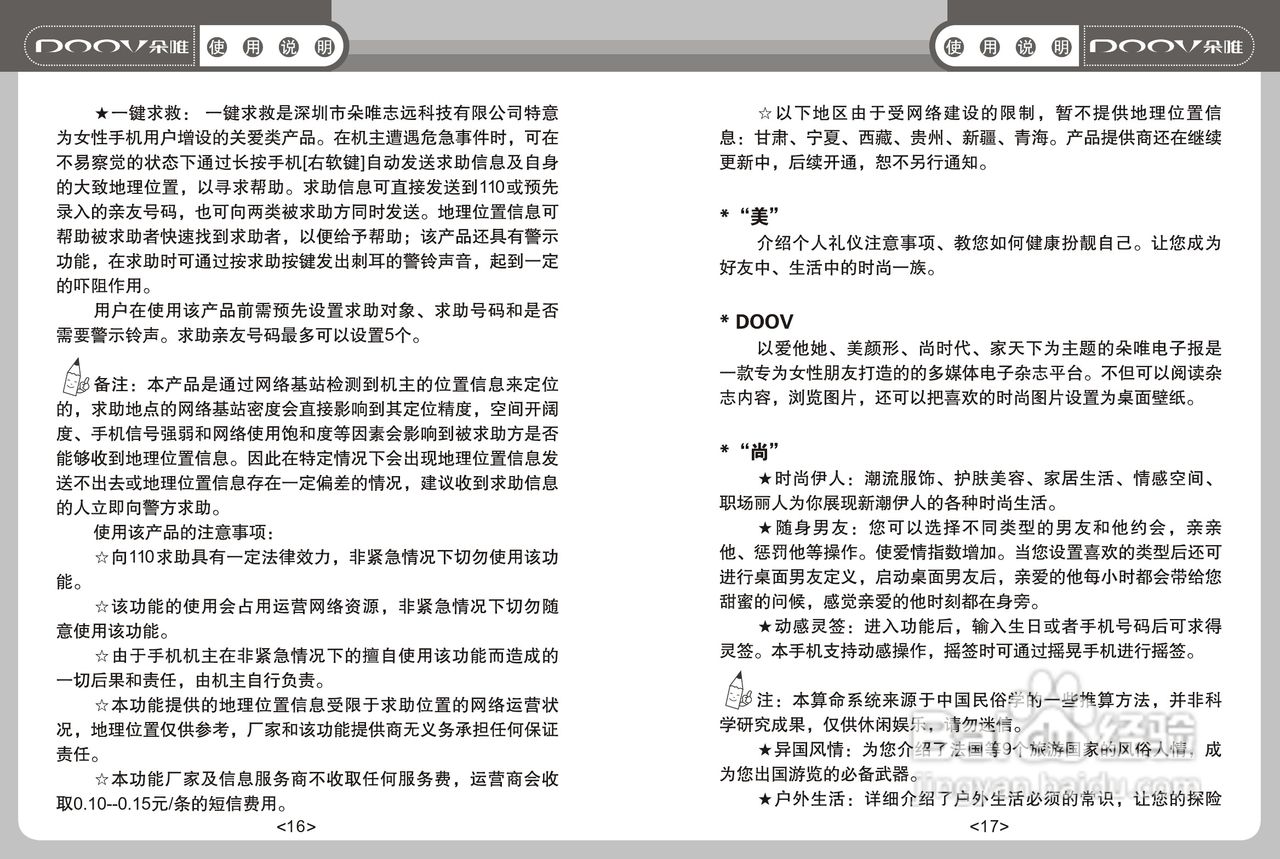Click the line starting 以爱他她、美颜形、尚时代
The width and height of the screenshot is (1280, 859).
[x=989, y=348]
